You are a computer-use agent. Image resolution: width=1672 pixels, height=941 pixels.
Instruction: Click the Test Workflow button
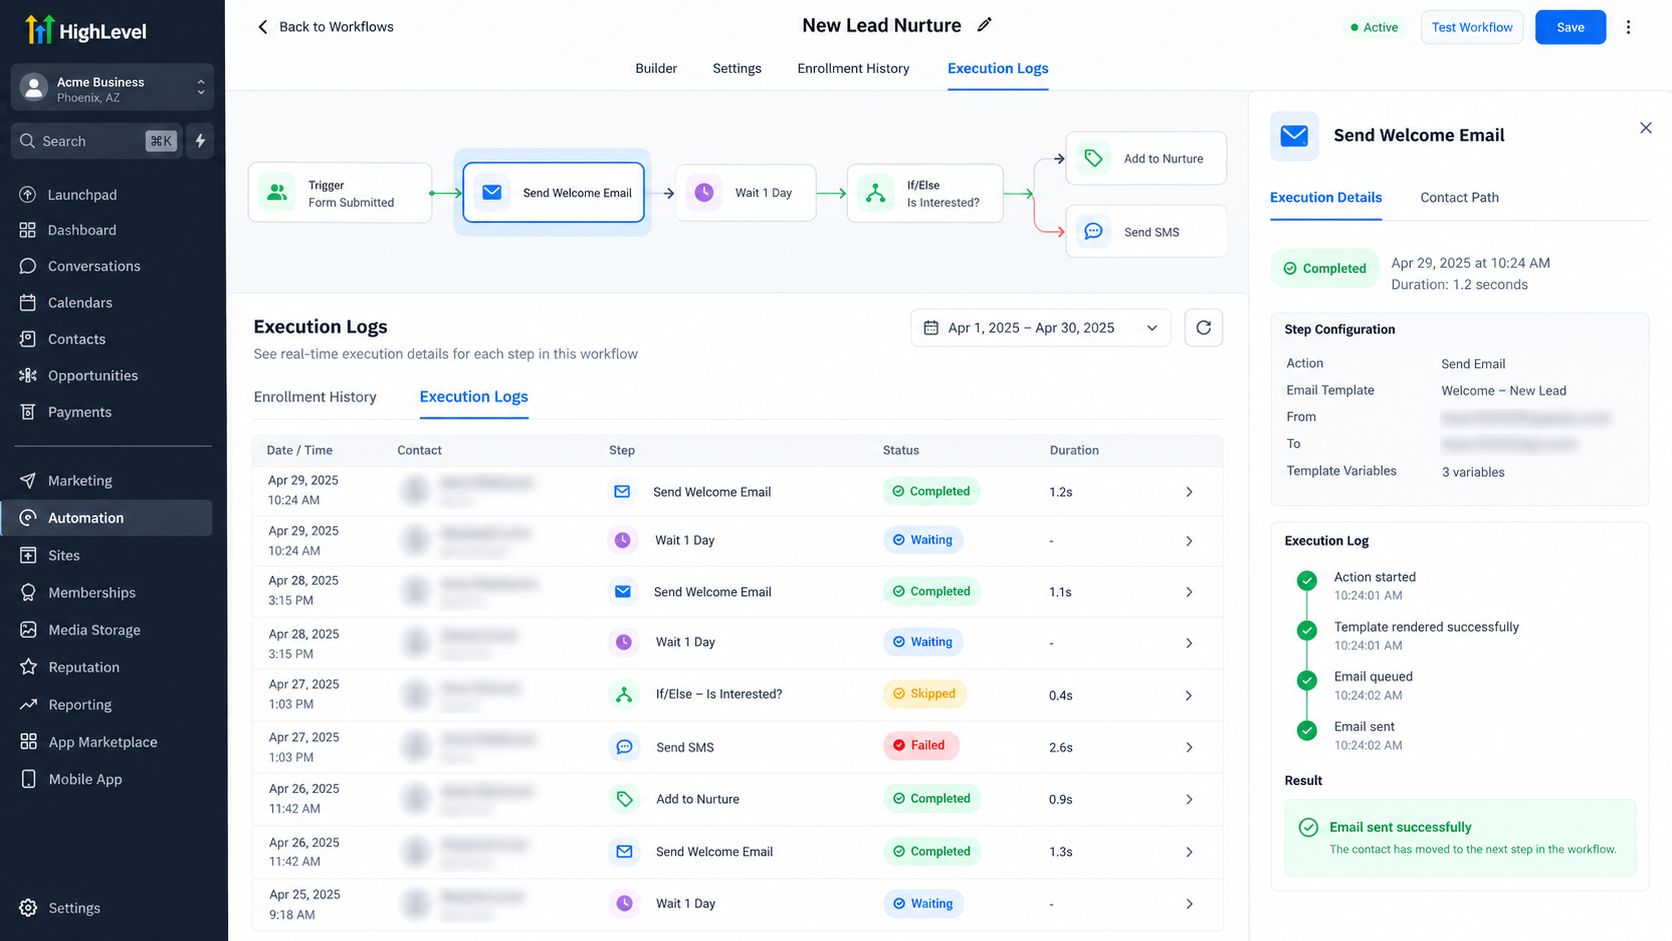[1472, 27]
